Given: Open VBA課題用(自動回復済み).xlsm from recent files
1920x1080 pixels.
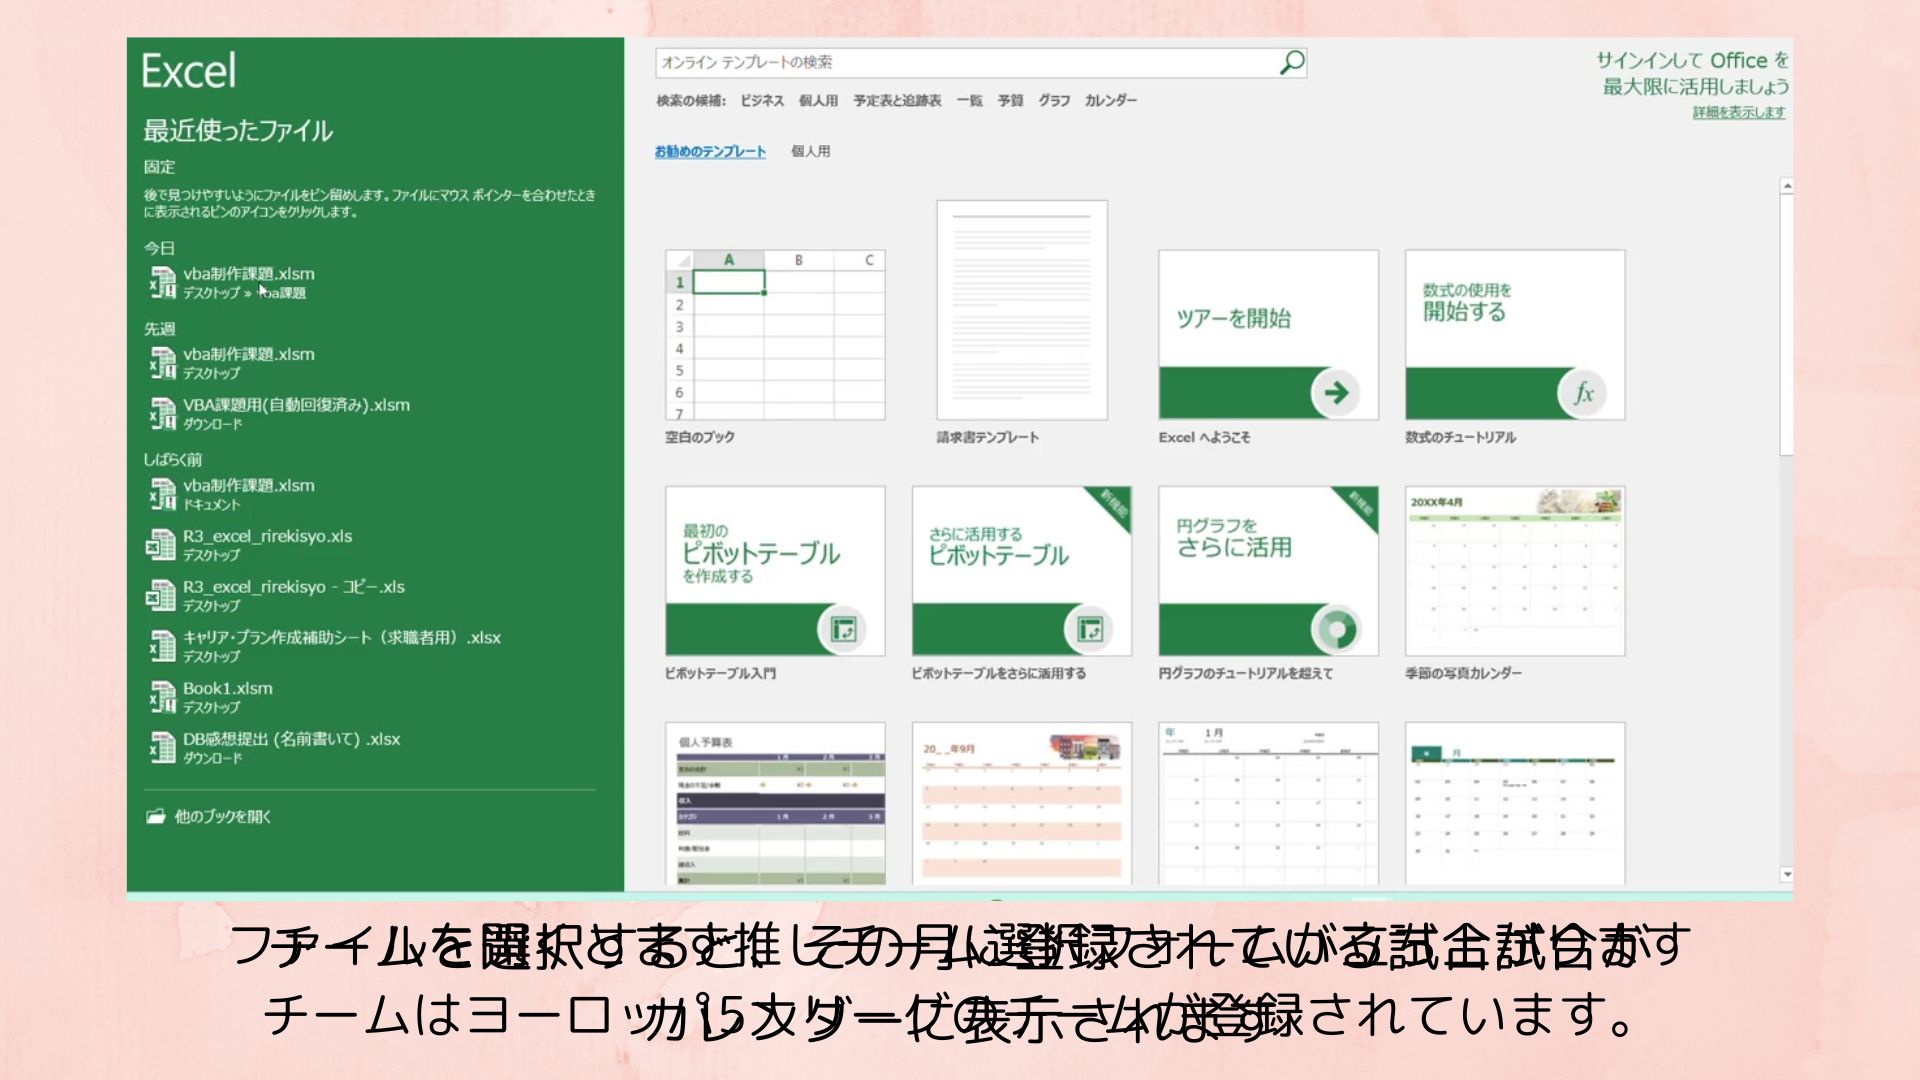Looking at the screenshot, I should (x=296, y=405).
